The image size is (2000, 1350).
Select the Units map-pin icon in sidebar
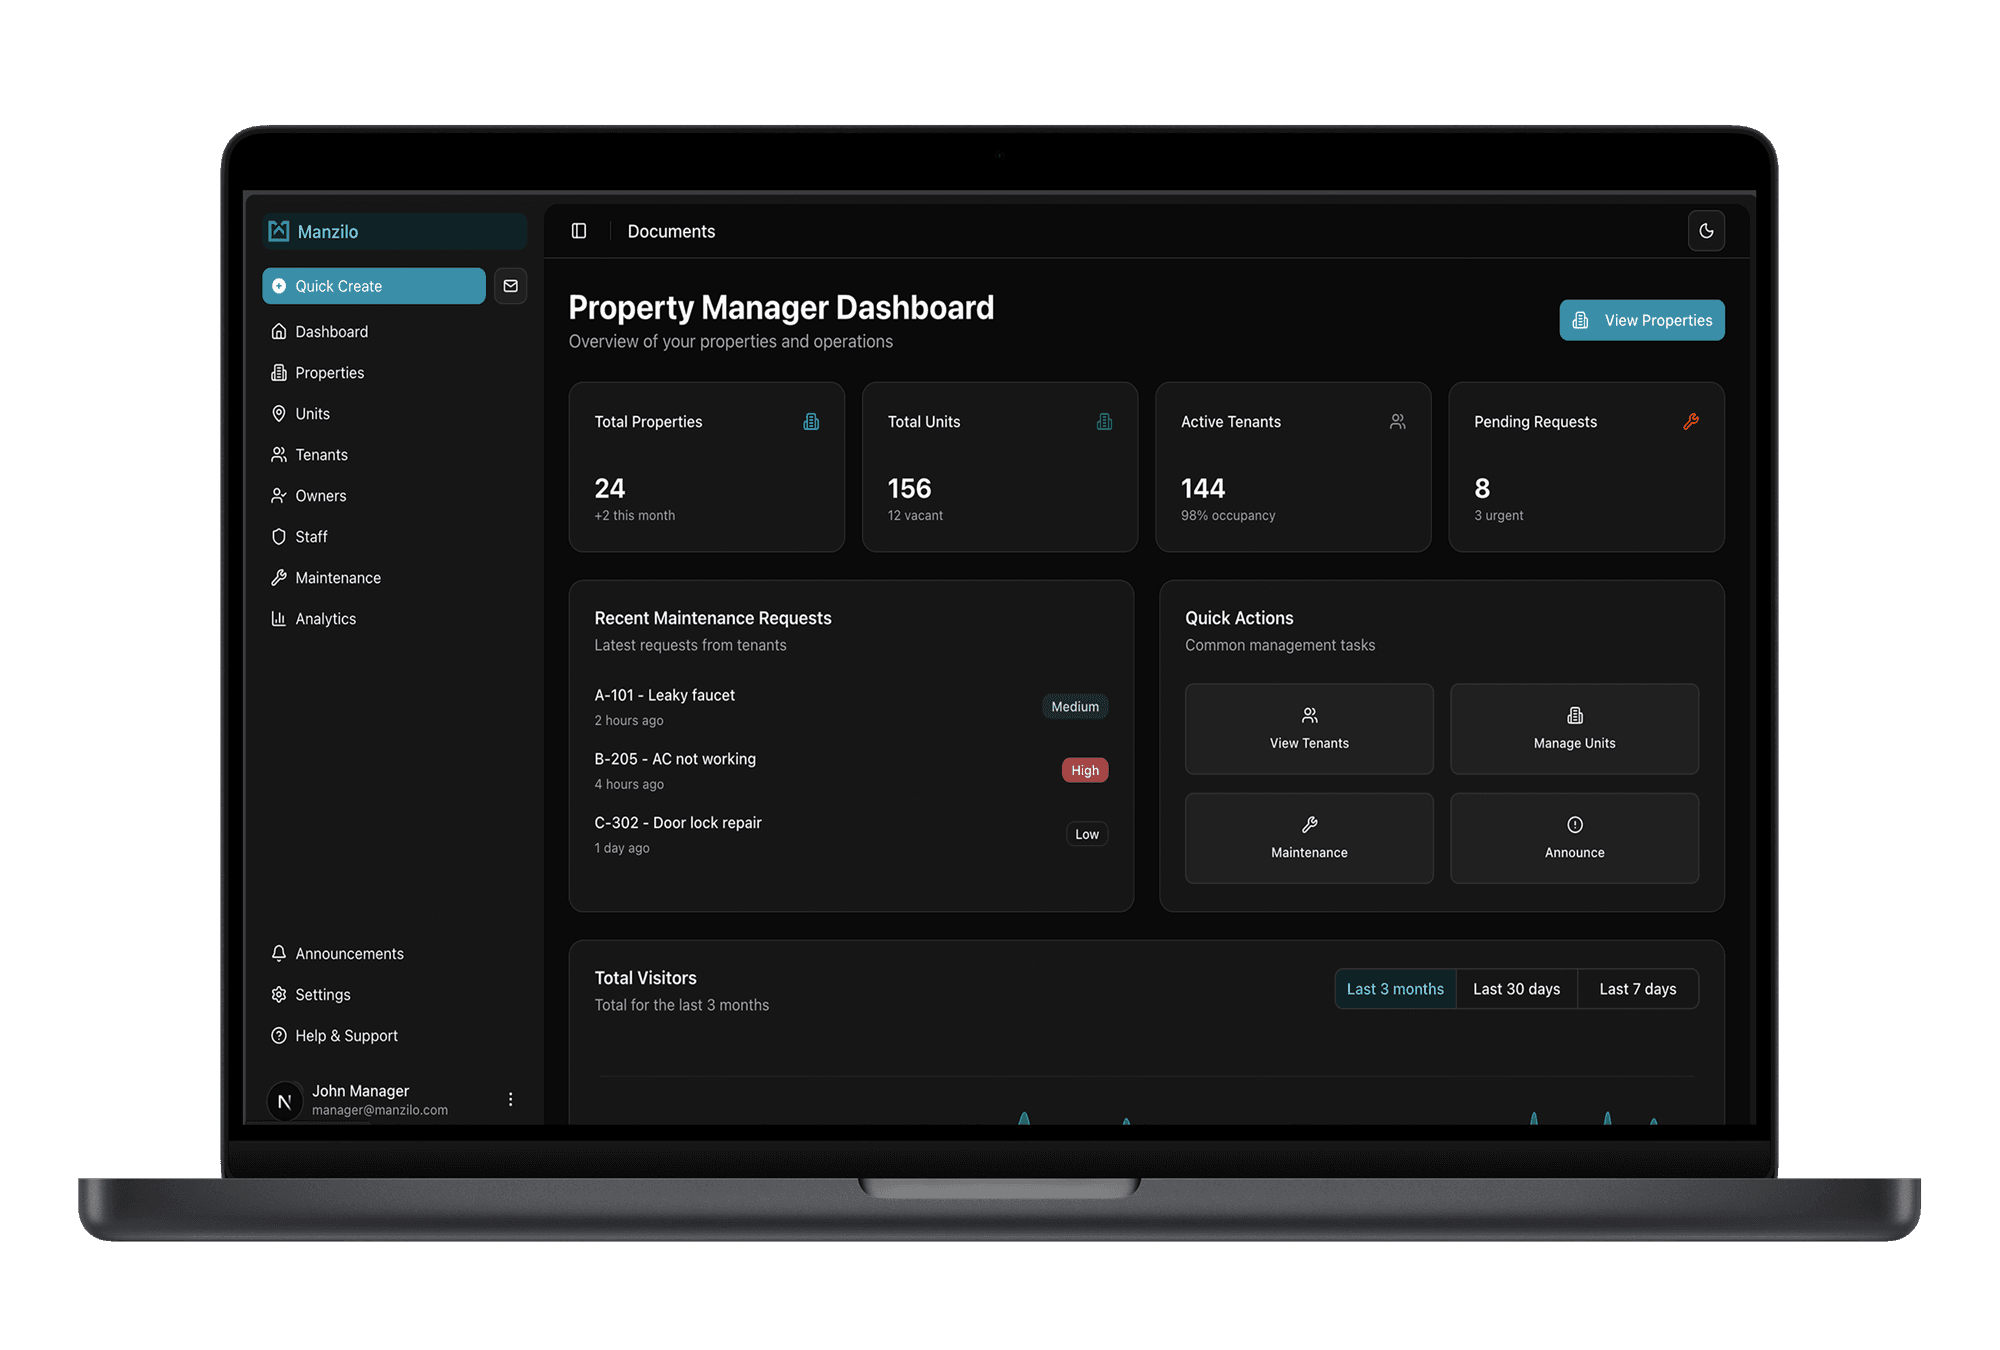(279, 413)
